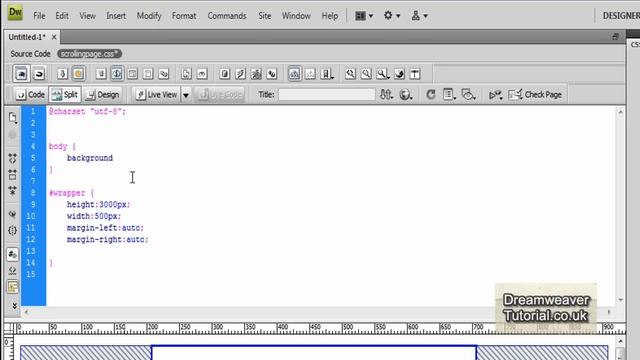
Task: Click into the Title input field
Action: coord(327,95)
